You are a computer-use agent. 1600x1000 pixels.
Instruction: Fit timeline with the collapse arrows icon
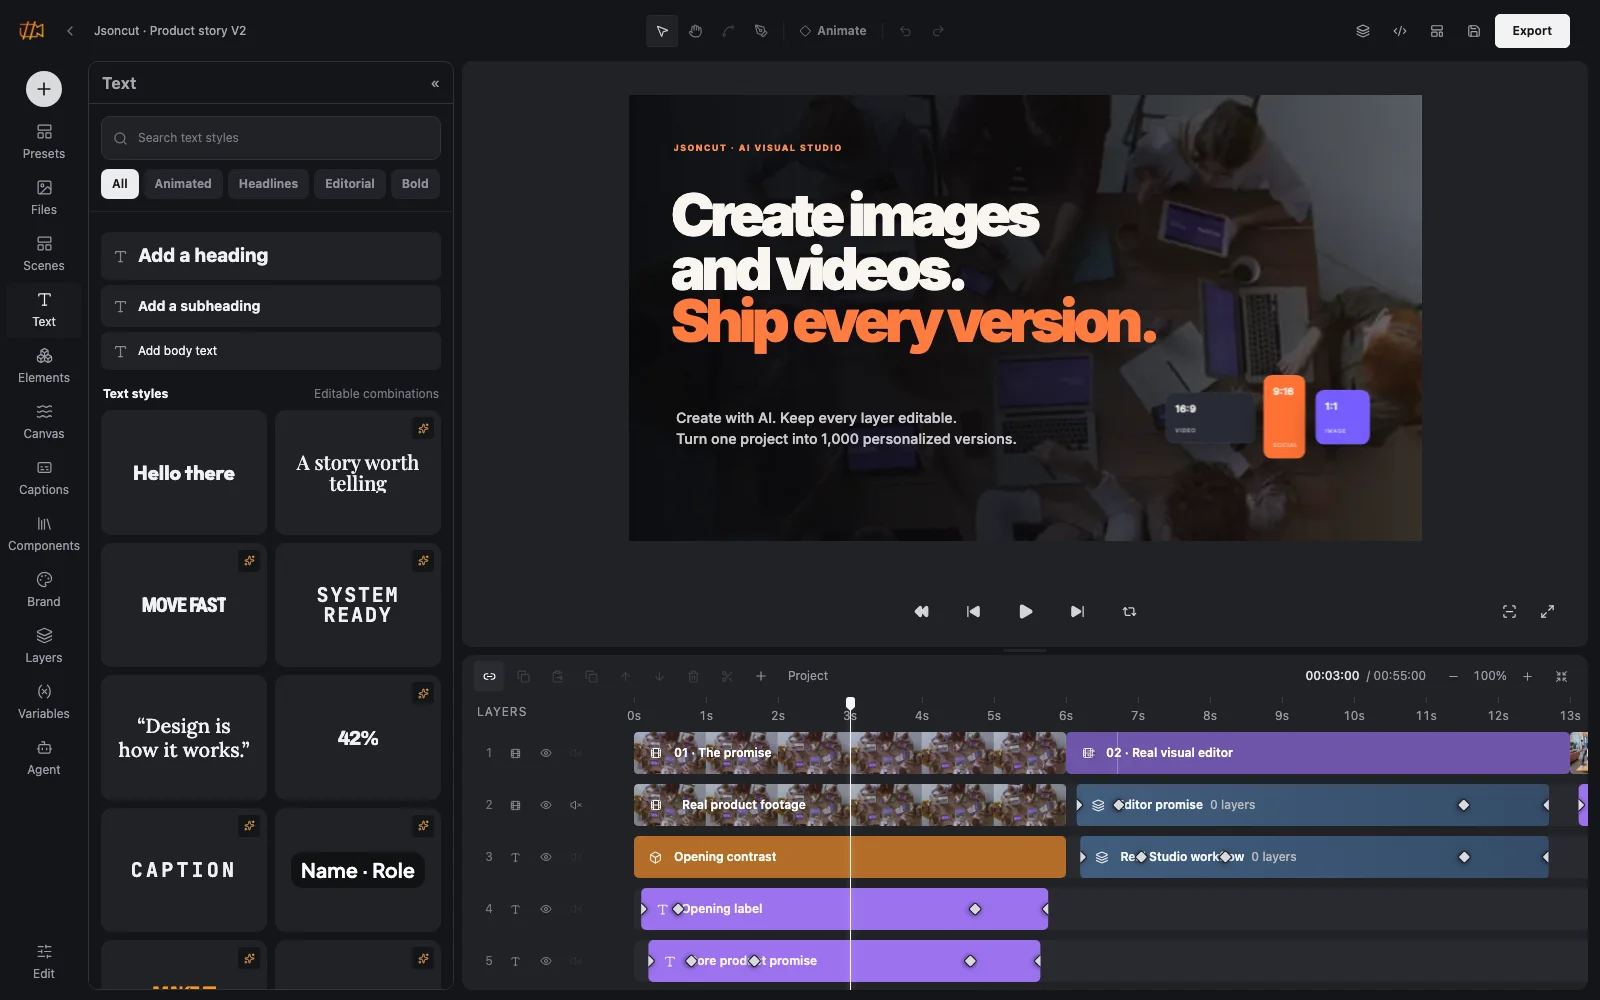pos(1561,676)
